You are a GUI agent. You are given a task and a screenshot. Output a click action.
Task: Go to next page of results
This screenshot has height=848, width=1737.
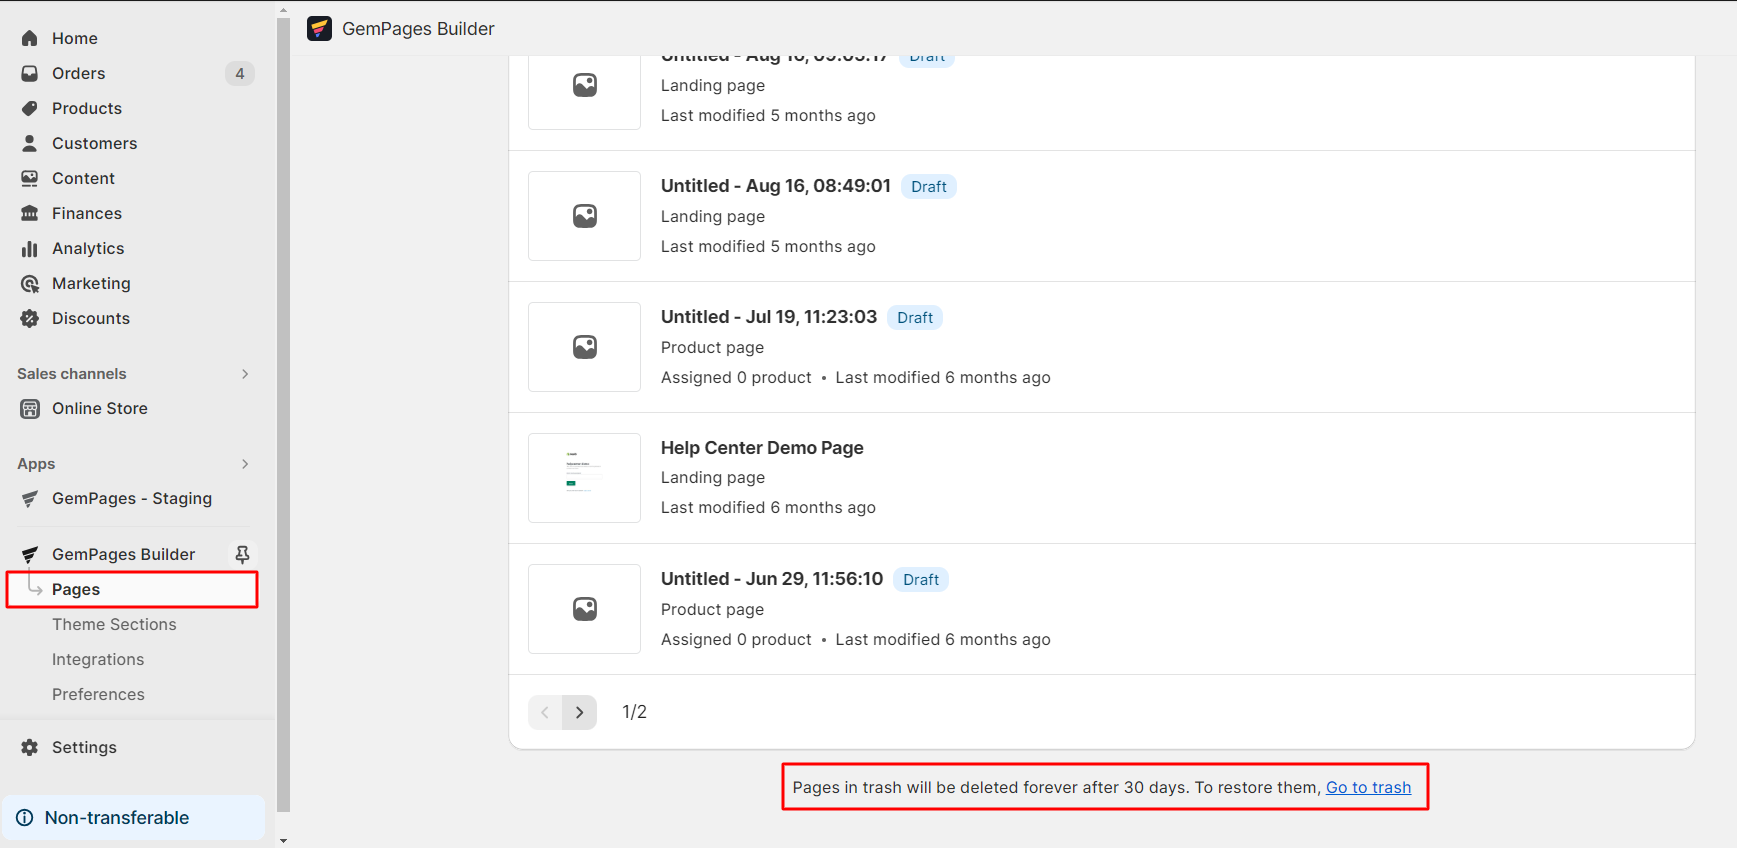click(579, 712)
